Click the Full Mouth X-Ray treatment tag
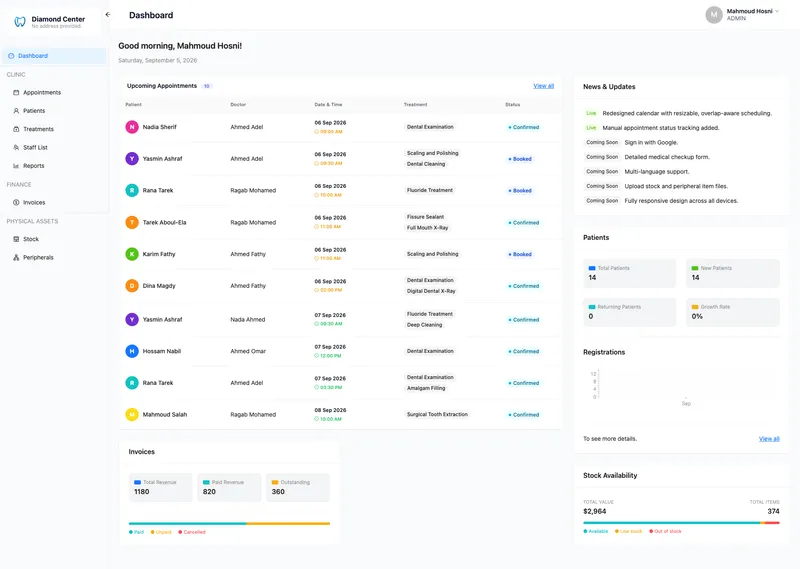Screen dimensions: 800x569 428,228
